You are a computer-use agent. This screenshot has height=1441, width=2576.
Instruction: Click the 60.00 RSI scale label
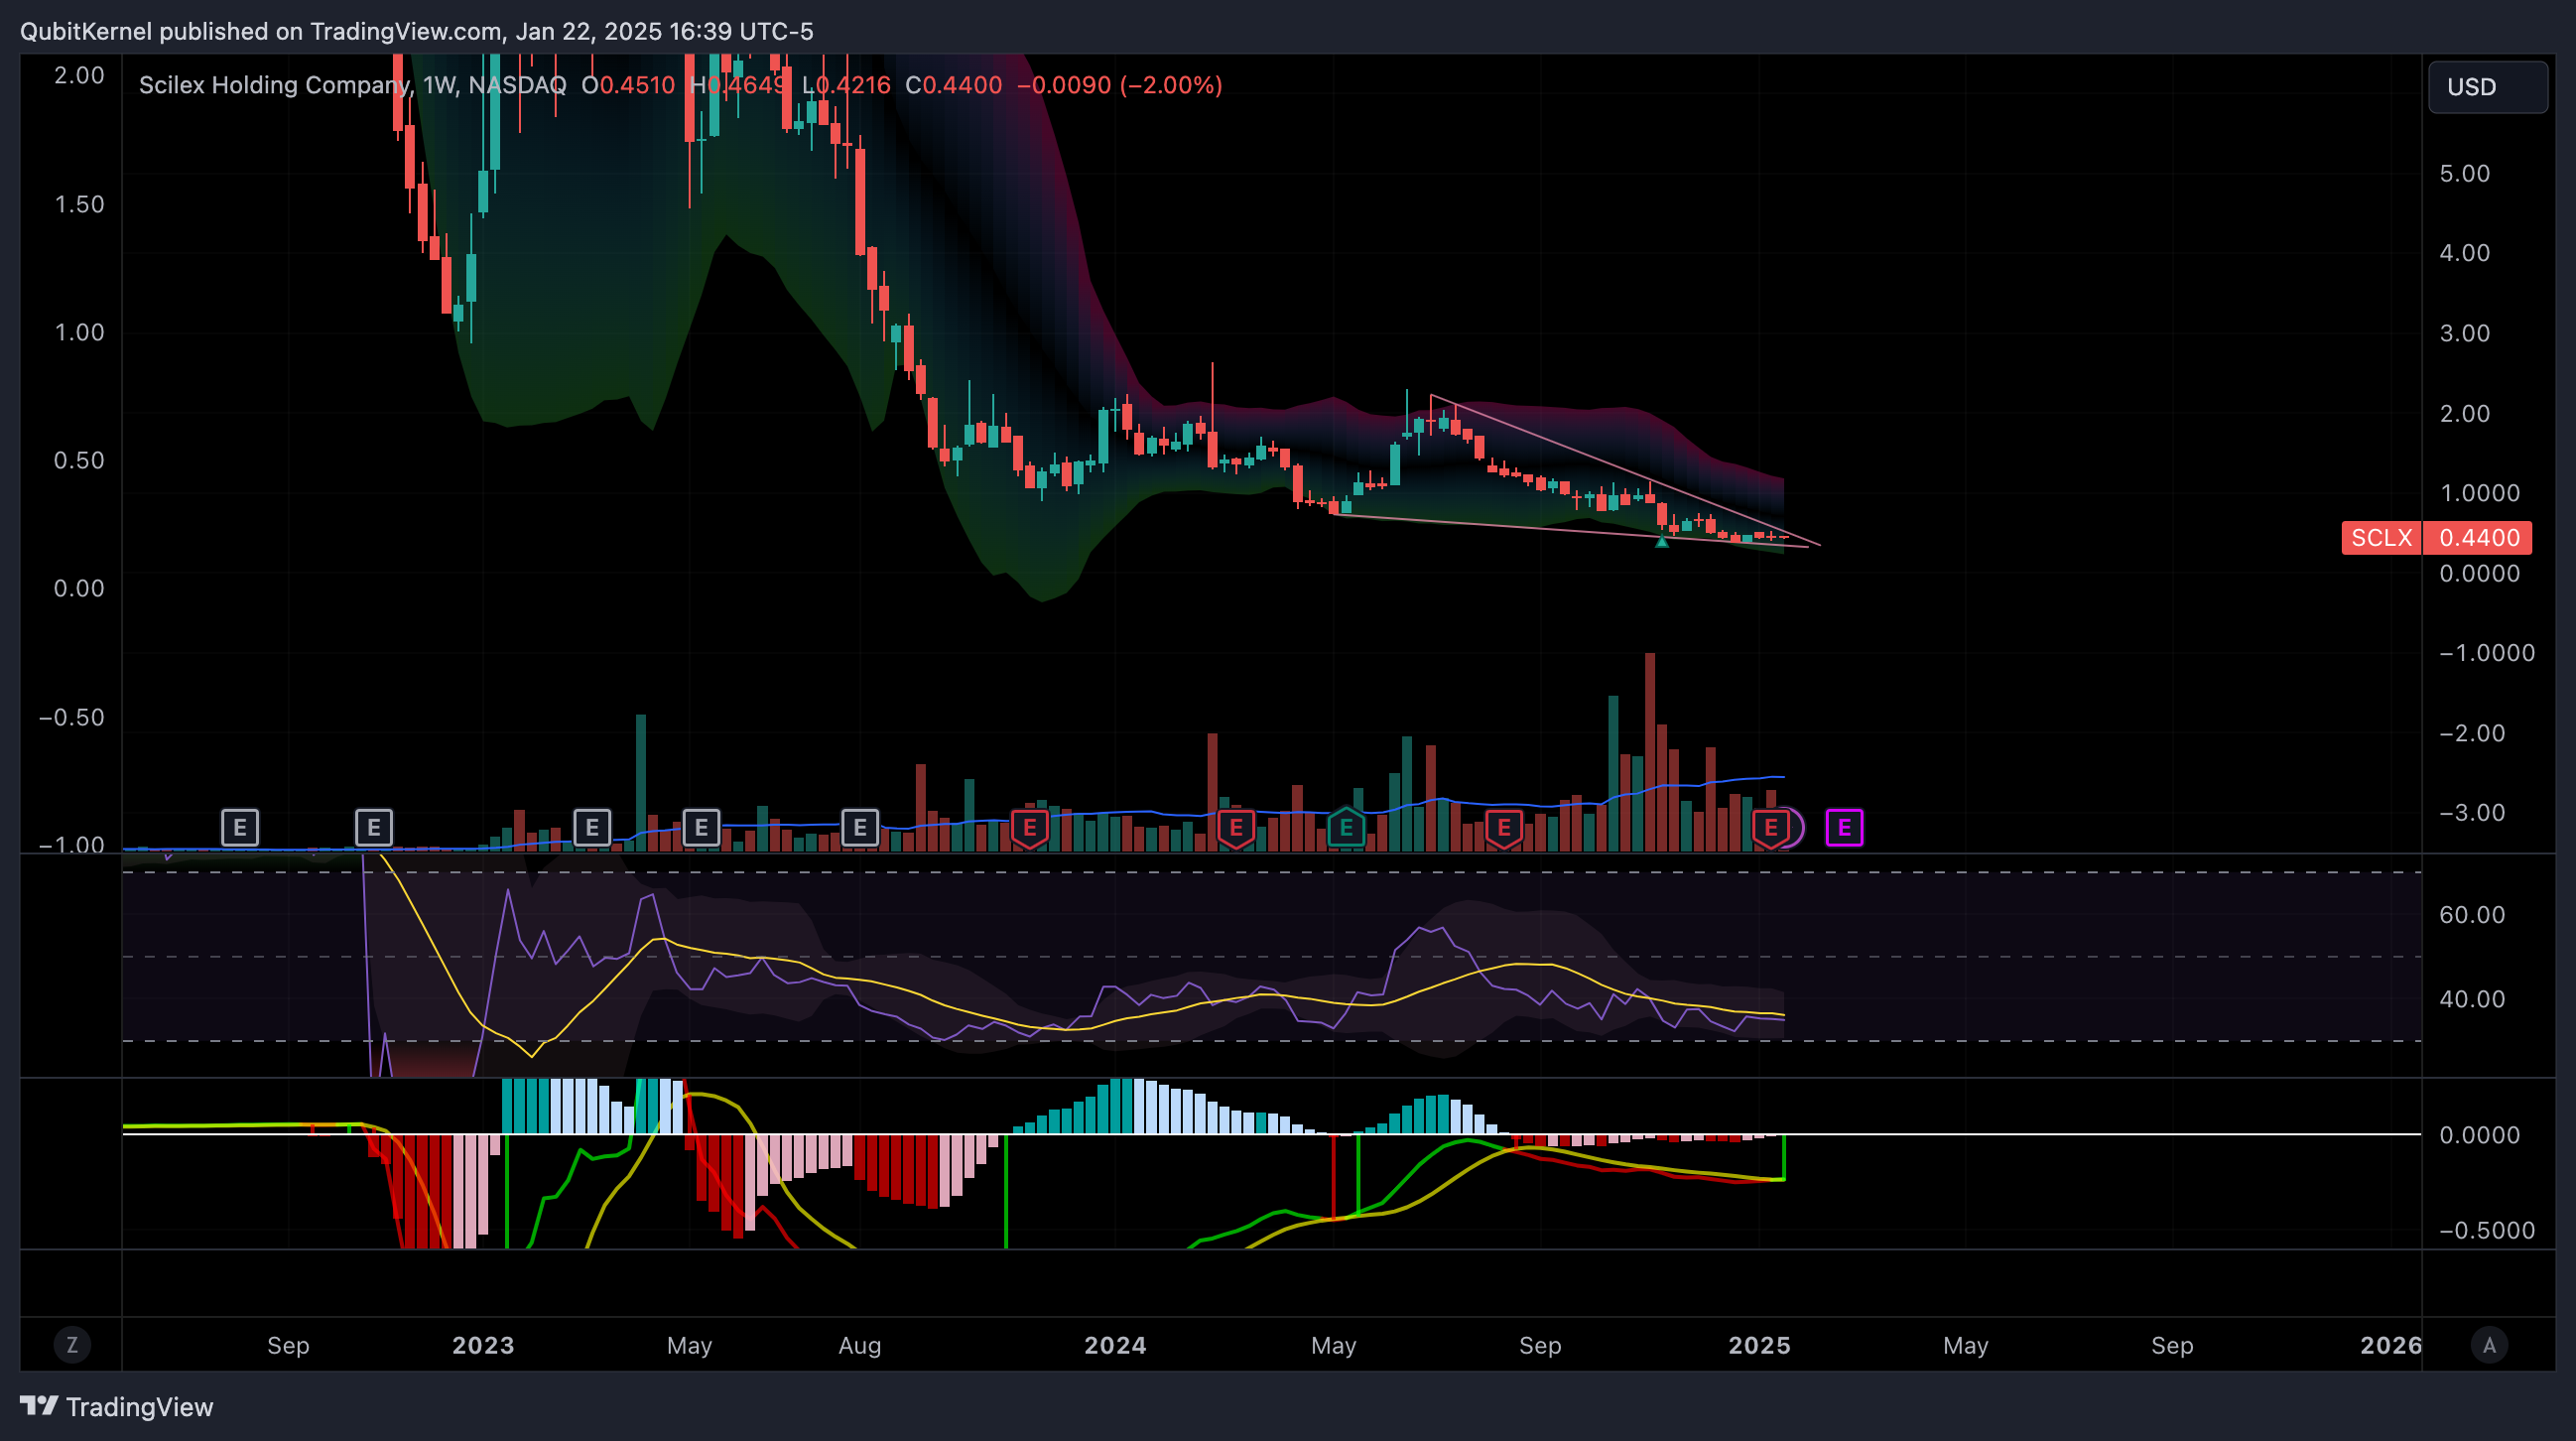tap(2472, 914)
